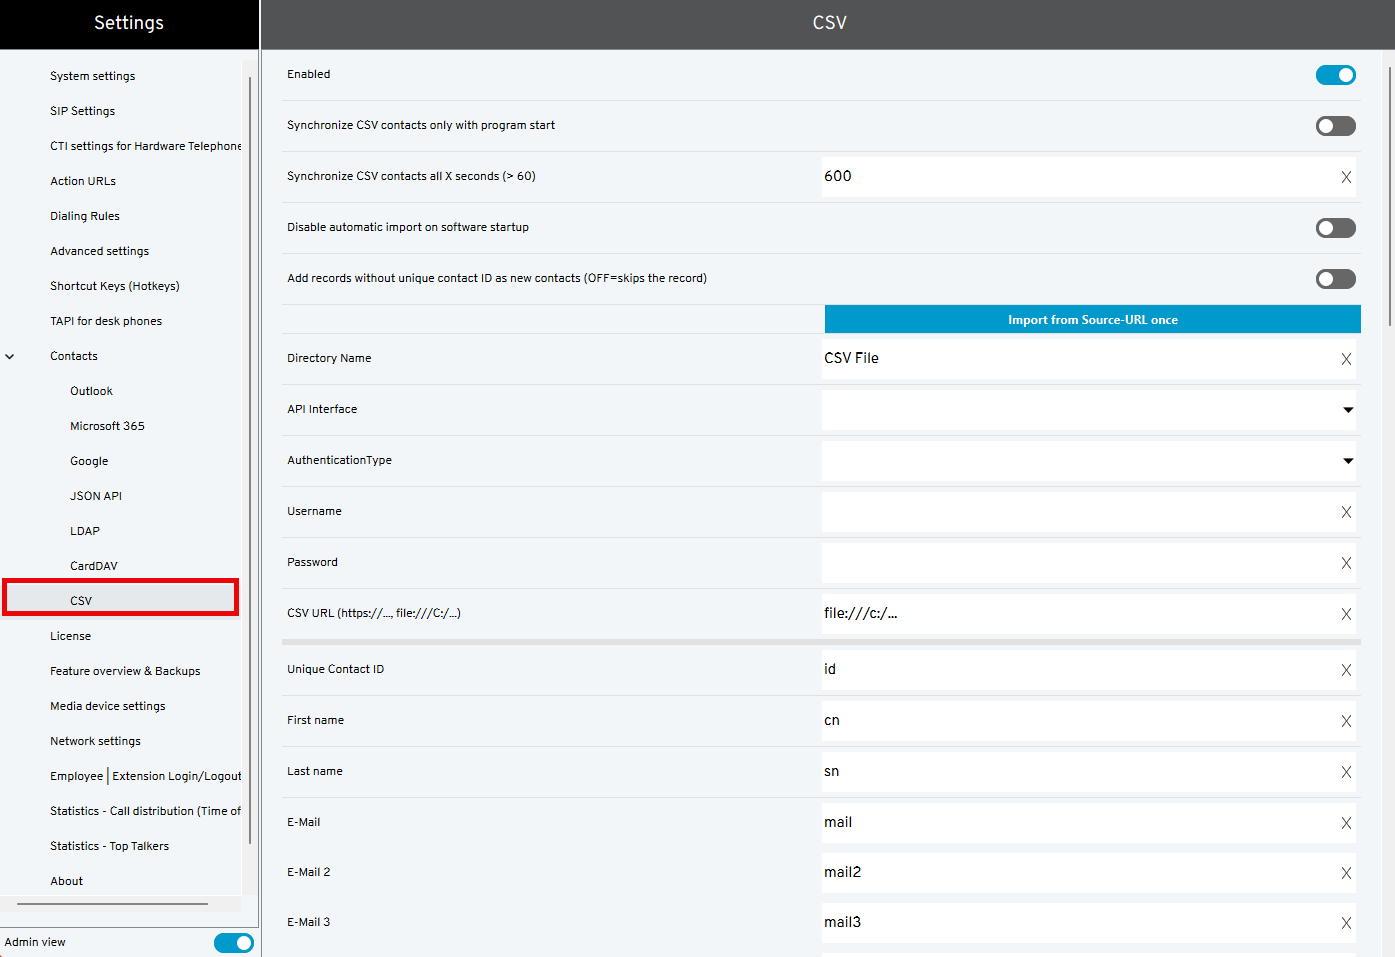Screen dimensions: 1395x957
Task: Toggle the Admin view switch
Action: tap(233, 943)
